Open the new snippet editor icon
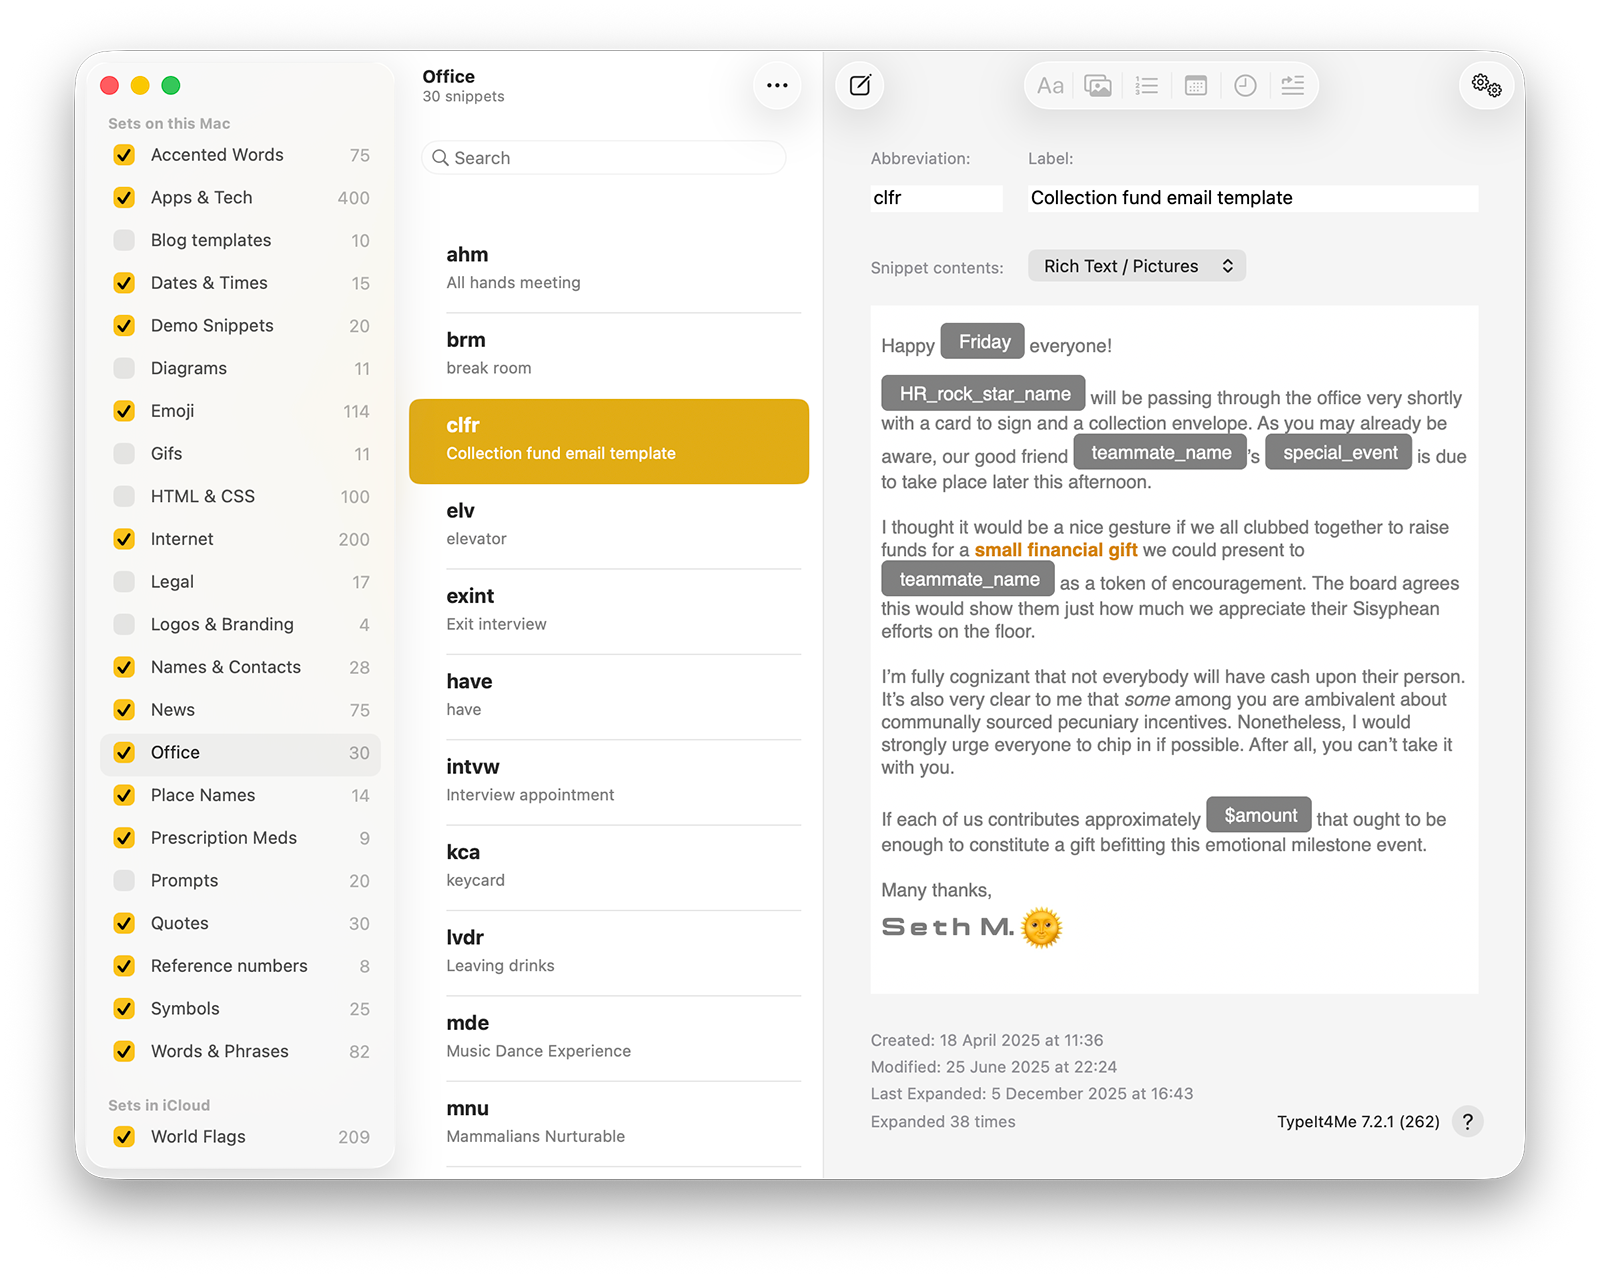The image size is (1600, 1278). point(860,85)
